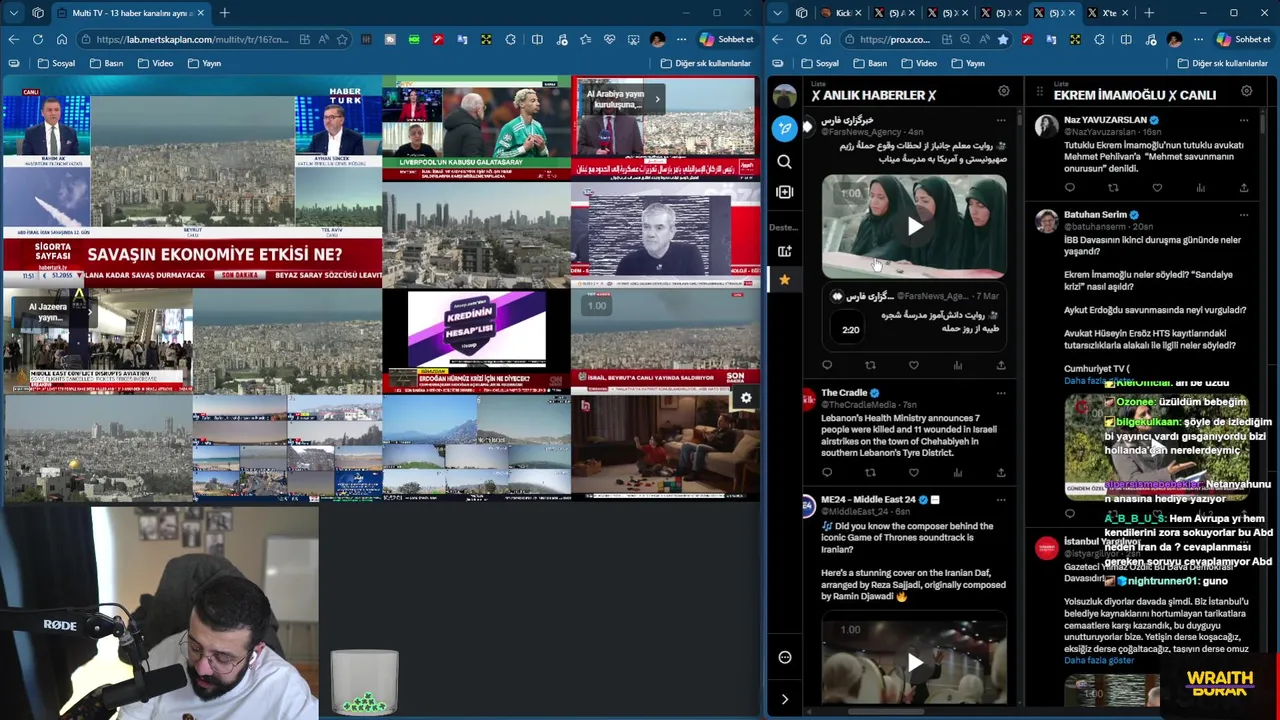Open Yayın bookmarks folder in right browser
The image size is (1280, 720).
tap(967, 63)
